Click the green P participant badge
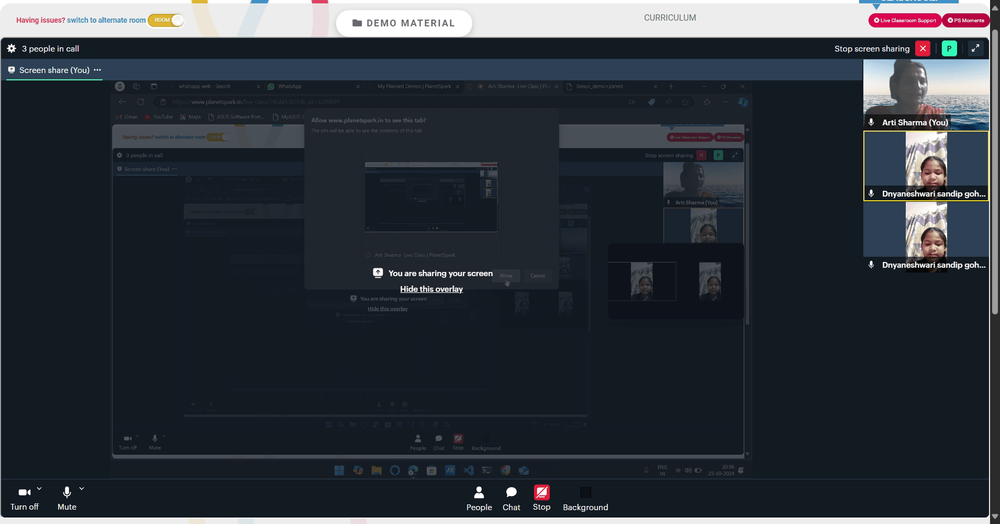Image resolution: width=1000 pixels, height=524 pixels. (949, 48)
